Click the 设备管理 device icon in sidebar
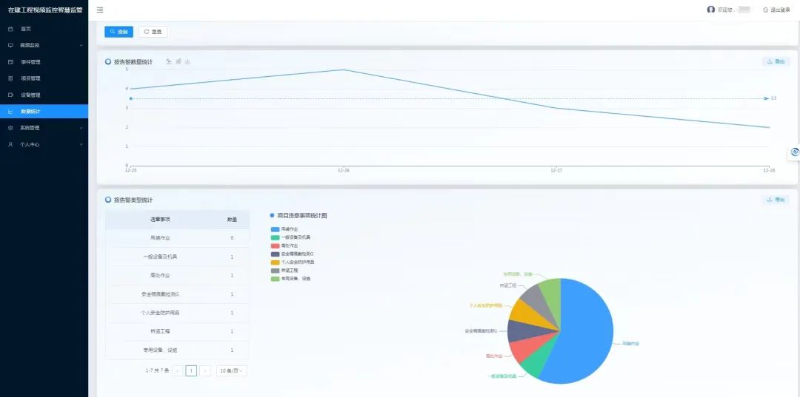Screen dimensions: 800x397 click(x=10, y=95)
